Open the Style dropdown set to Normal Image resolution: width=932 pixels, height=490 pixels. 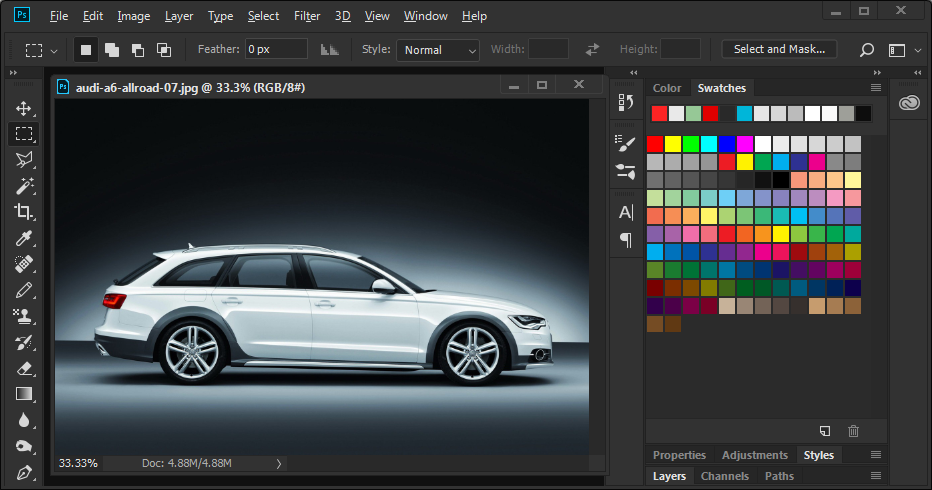(x=438, y=50)
